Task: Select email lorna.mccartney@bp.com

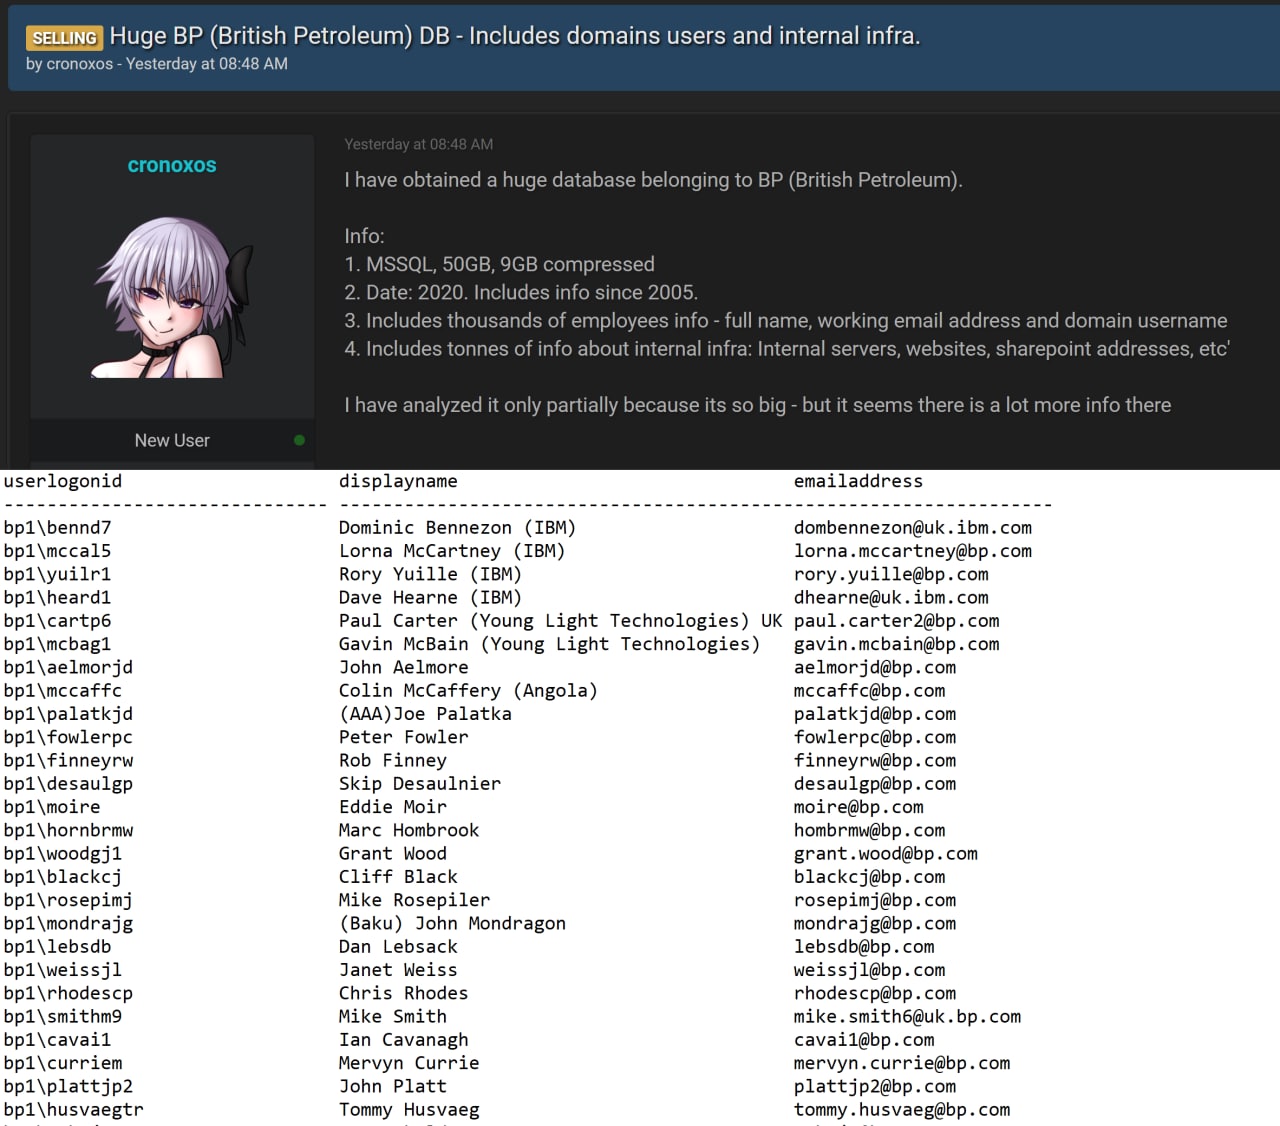Action: (913, 551)
